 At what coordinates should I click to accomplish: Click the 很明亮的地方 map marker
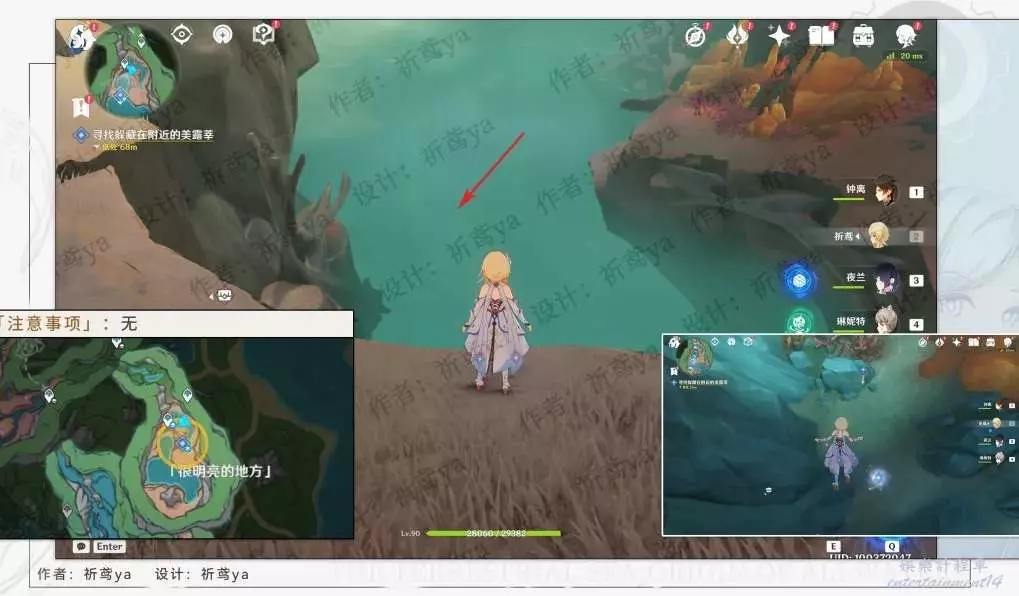coord(182,446)
